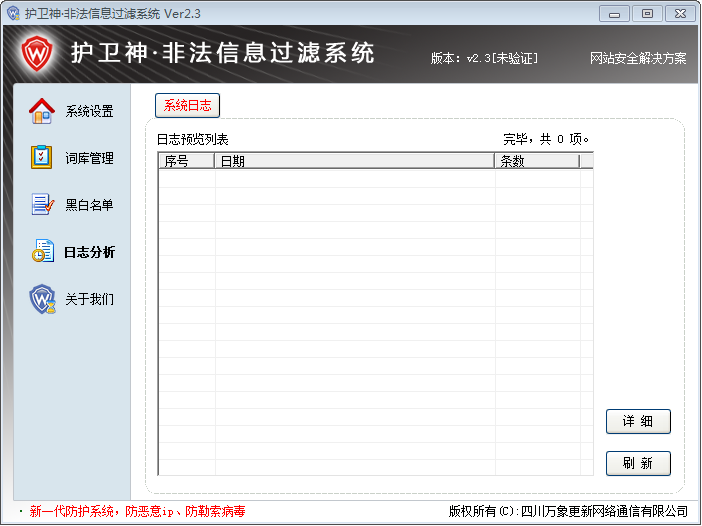This screenshot has height=526, width=702.
Task: Open 关于我们 from the sidebar
Action: pos(89,299)
